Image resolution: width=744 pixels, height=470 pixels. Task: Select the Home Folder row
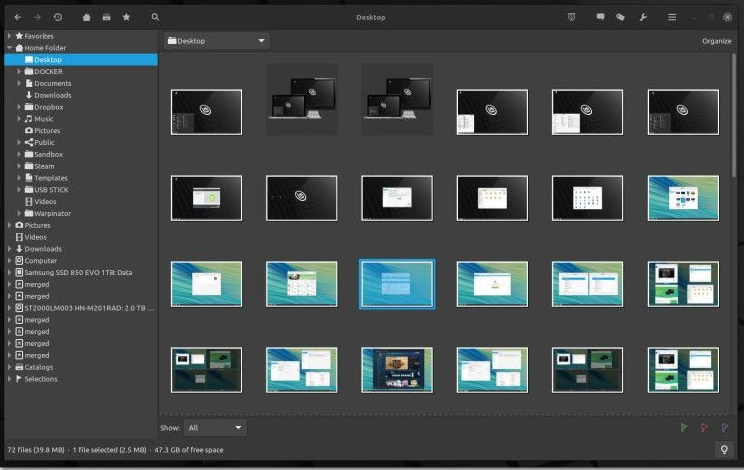[x=81, y=48]
